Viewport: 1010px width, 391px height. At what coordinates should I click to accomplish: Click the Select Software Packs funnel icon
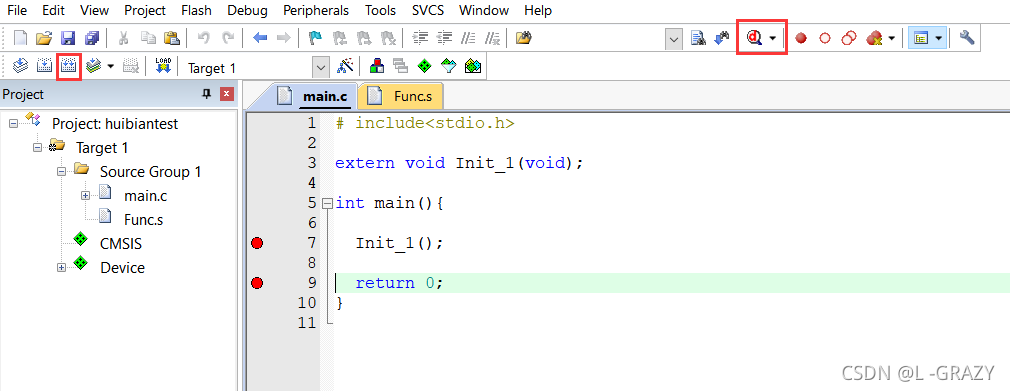(x=448, y=66)
